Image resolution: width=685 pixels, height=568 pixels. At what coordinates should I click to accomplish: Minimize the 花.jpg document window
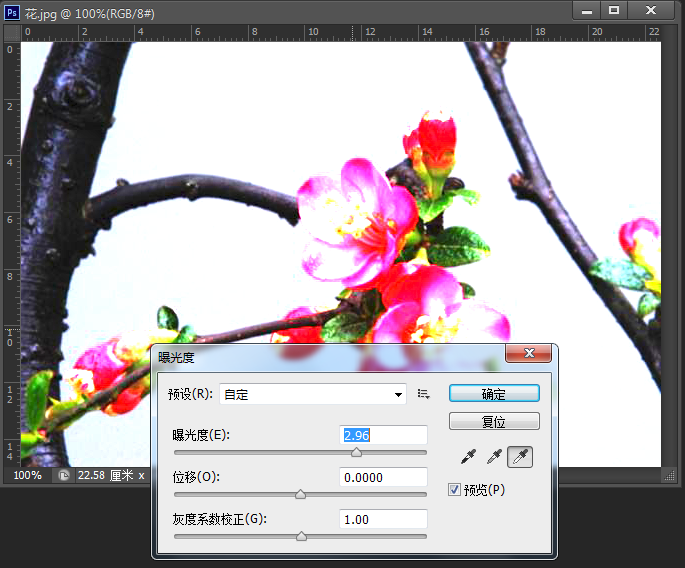pos(587,9)
